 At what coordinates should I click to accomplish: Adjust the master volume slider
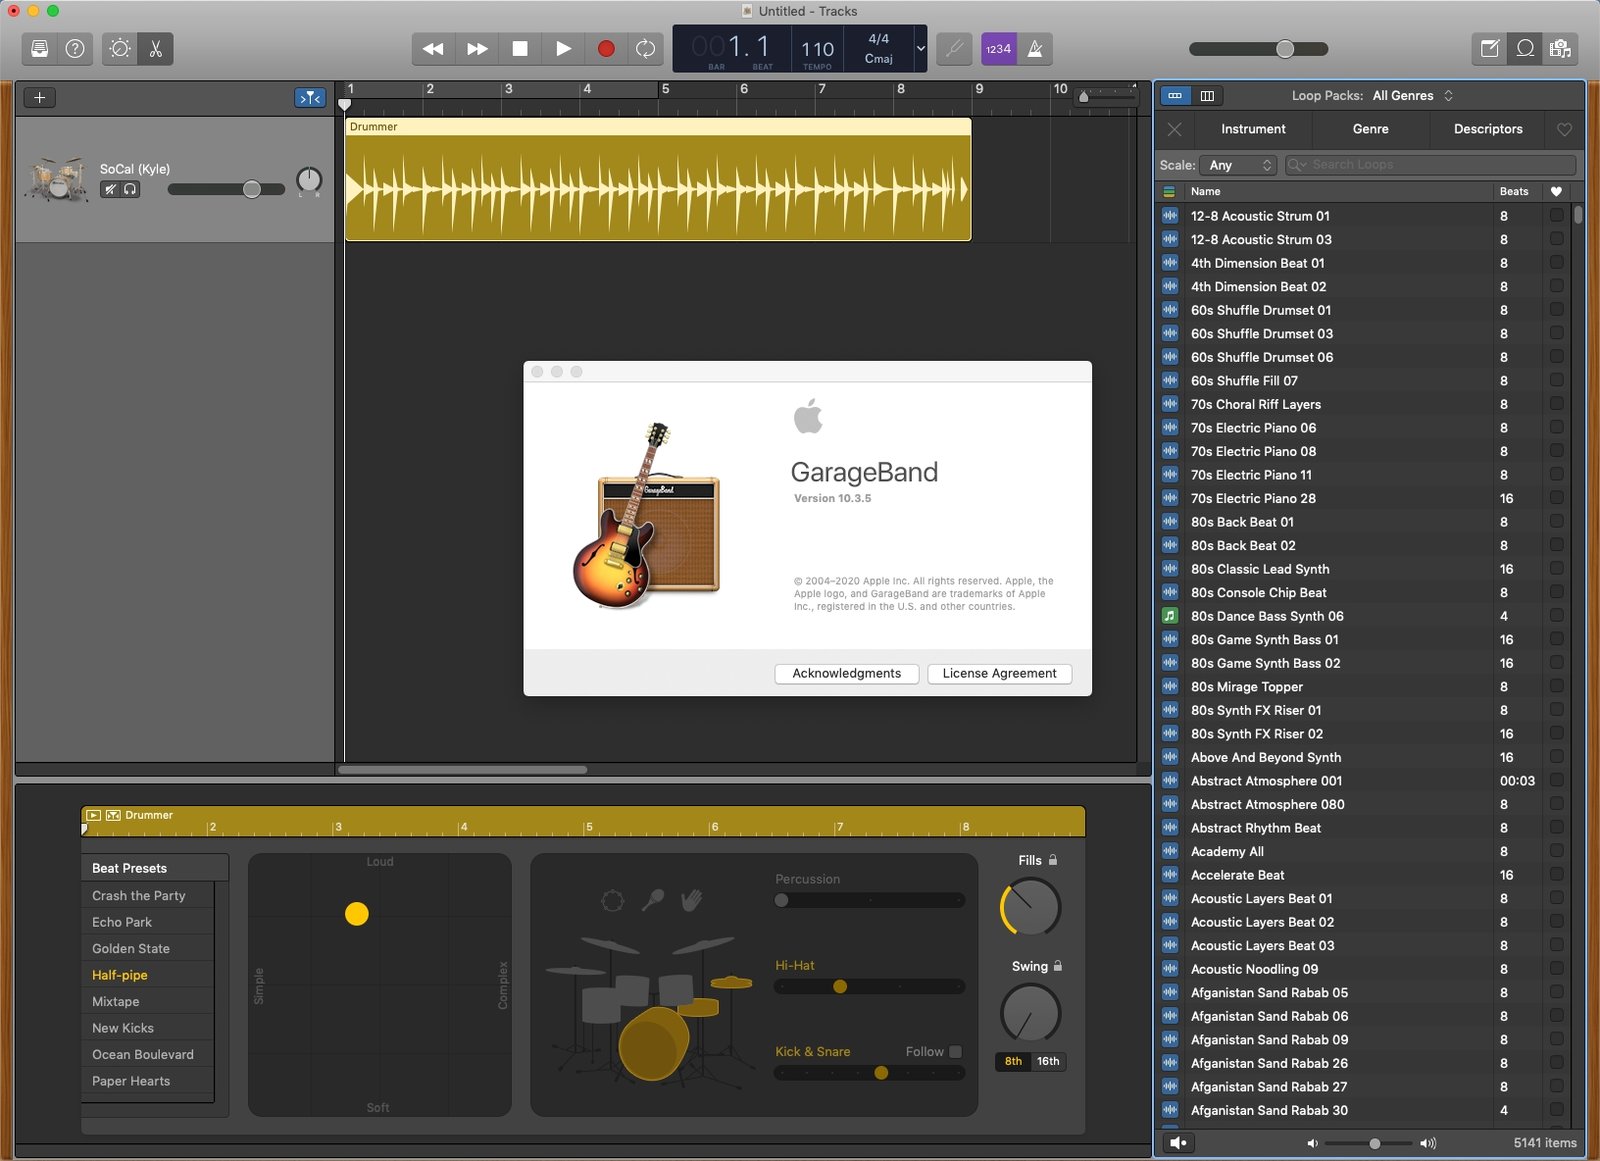1285,49
